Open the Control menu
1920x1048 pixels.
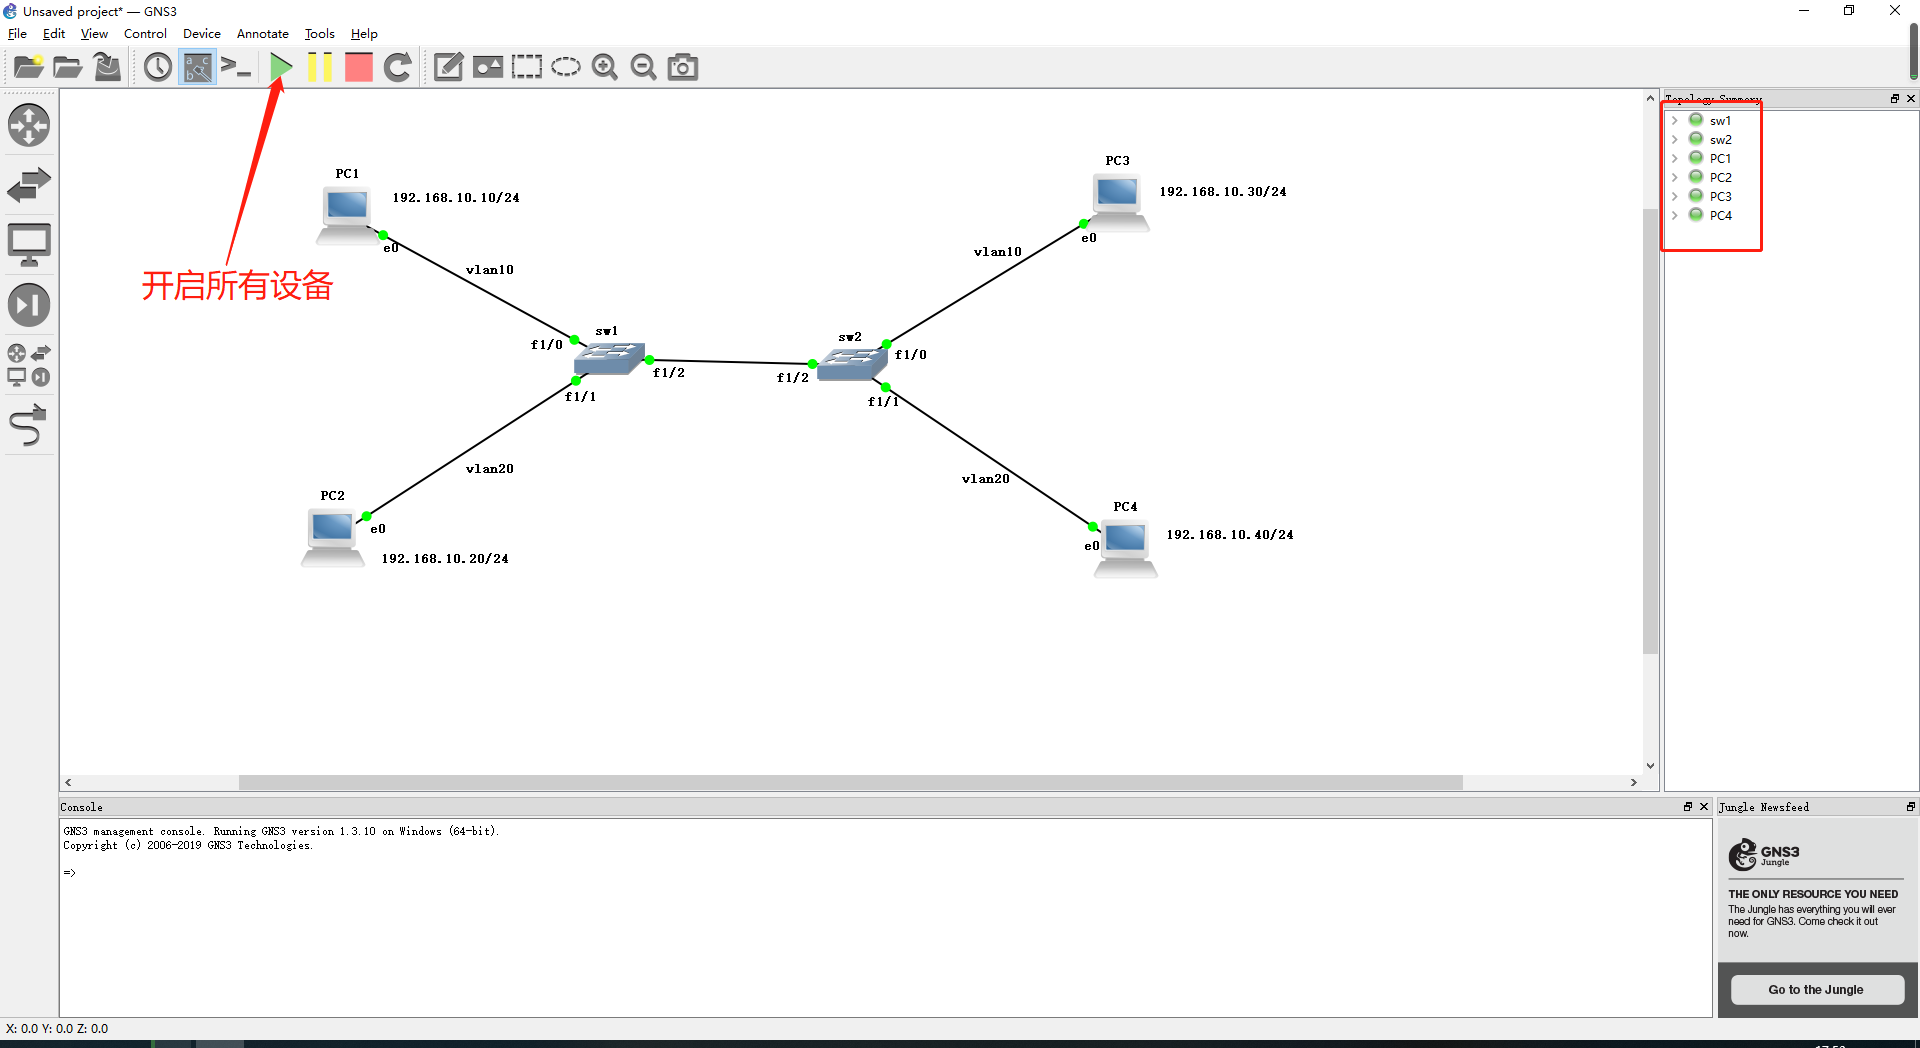click(x=145, y=33)
